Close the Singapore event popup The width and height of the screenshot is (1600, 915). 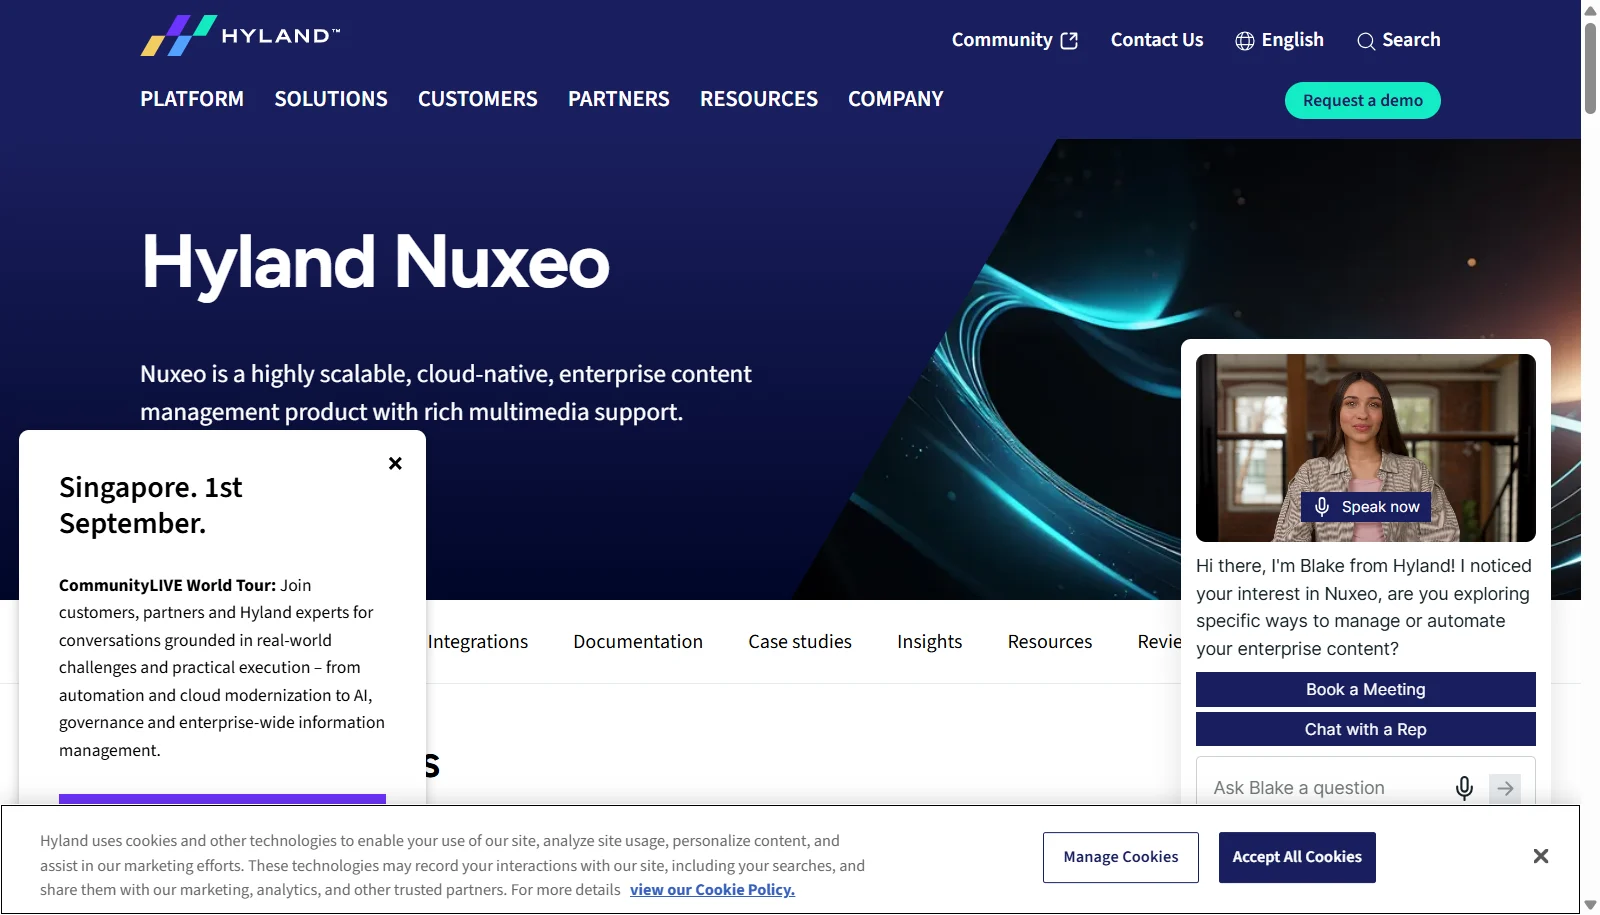click(395, 463)
